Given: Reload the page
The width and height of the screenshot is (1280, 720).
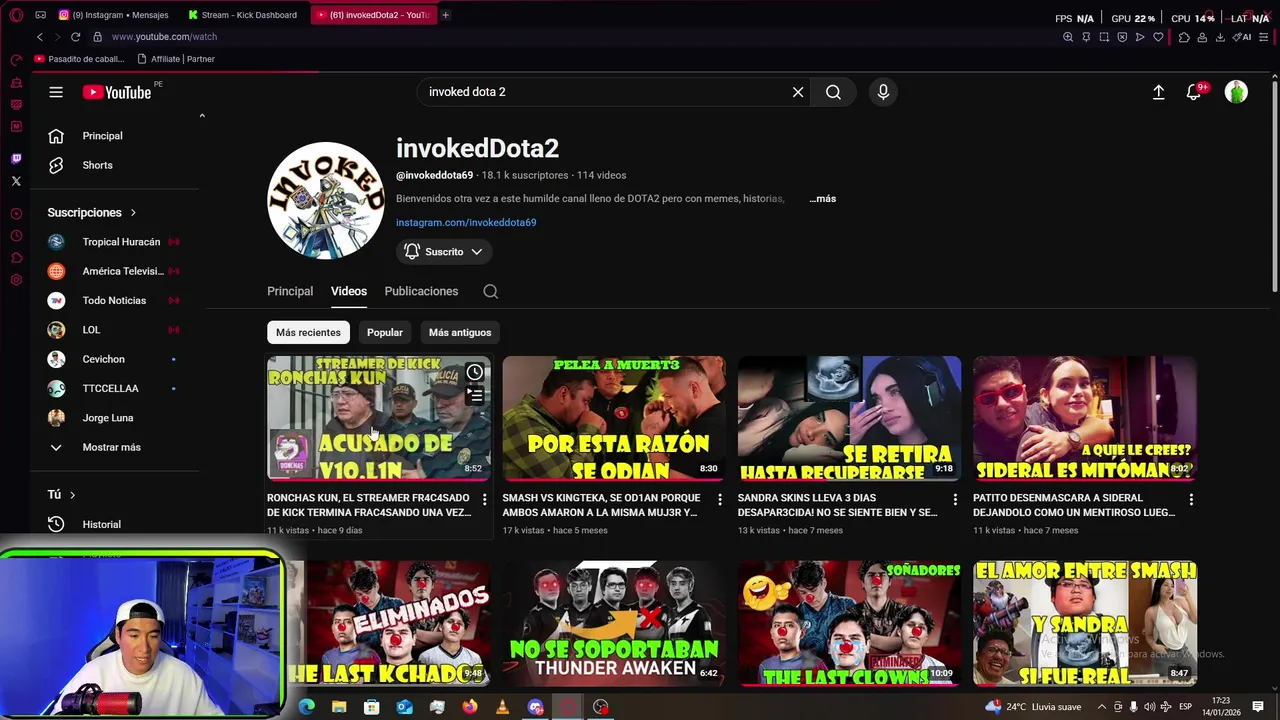Looking at the screenshot, I should click(75, 37).
